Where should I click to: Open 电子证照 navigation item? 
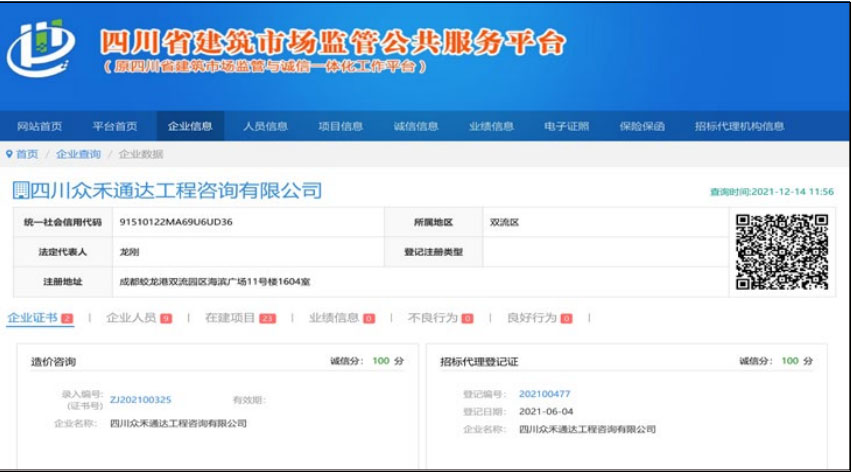[x=566, y=126]
